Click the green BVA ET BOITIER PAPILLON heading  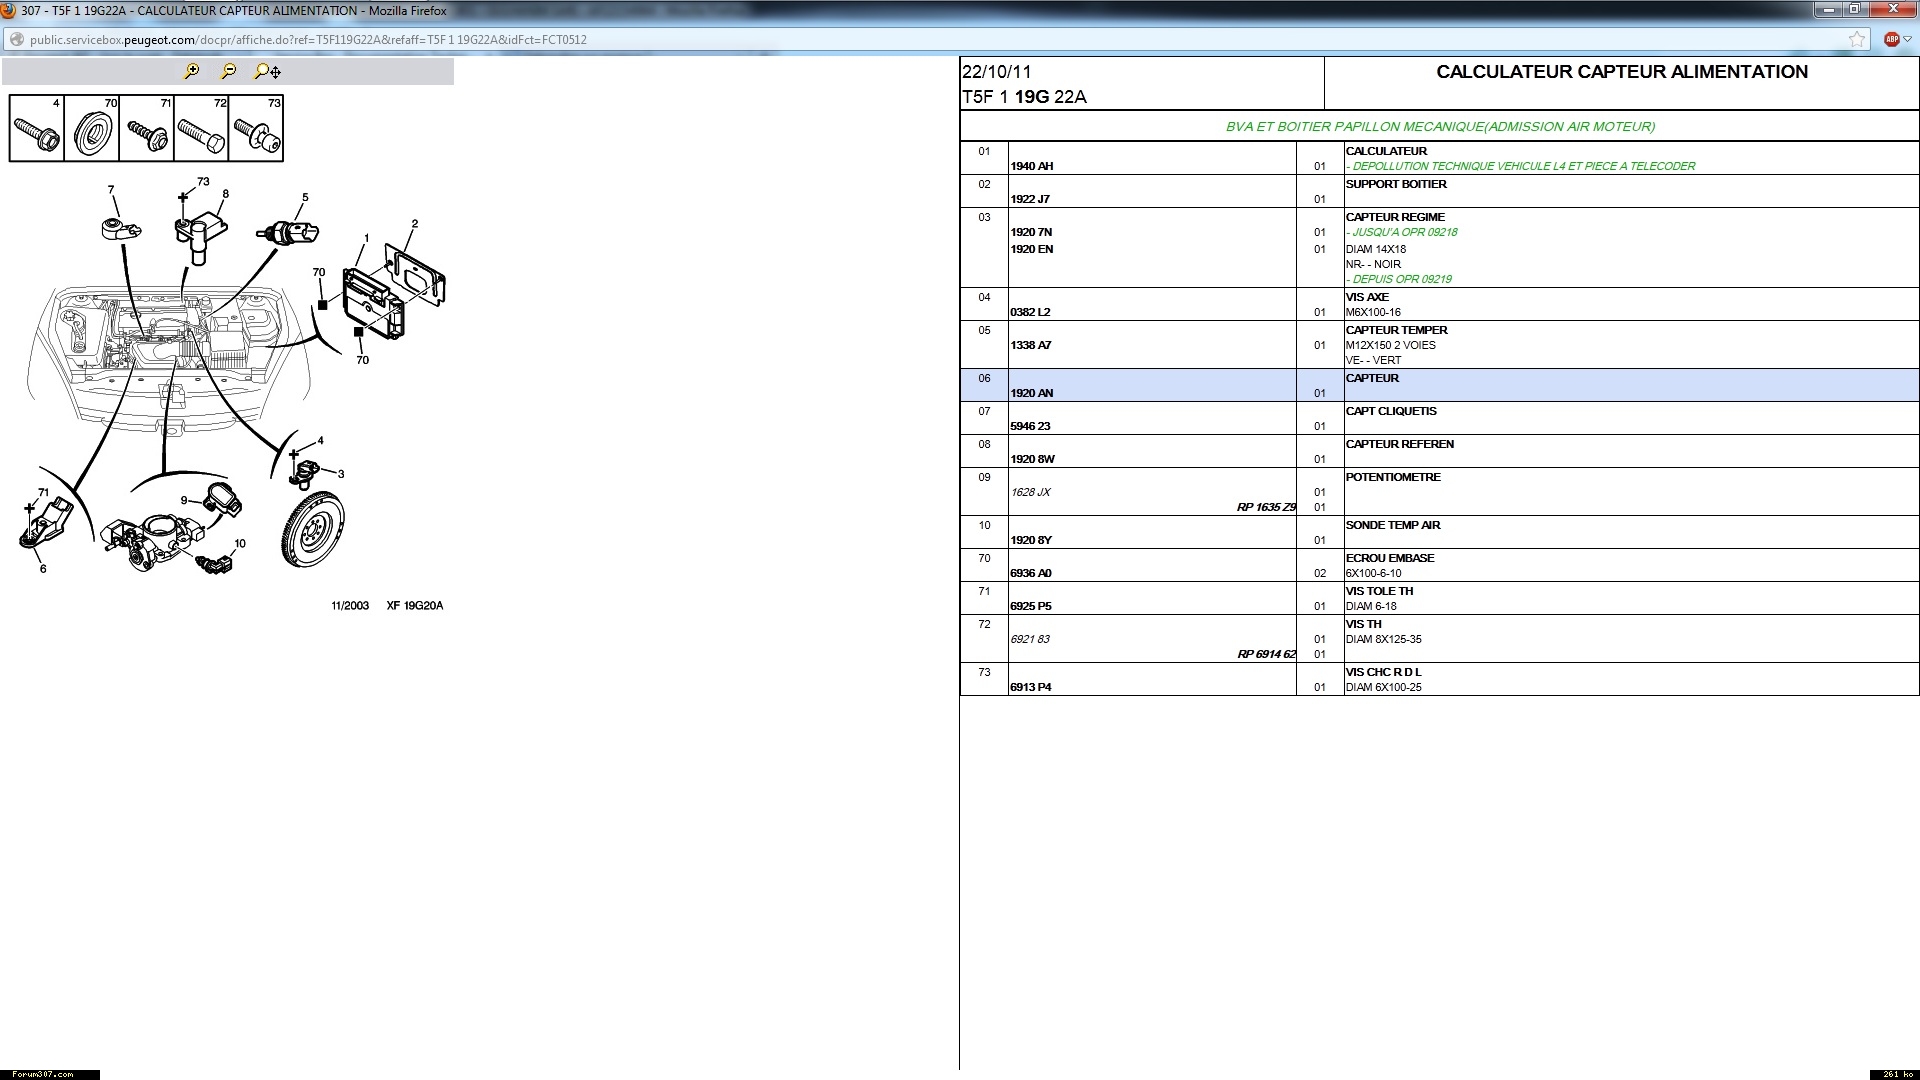(1440, 126)
